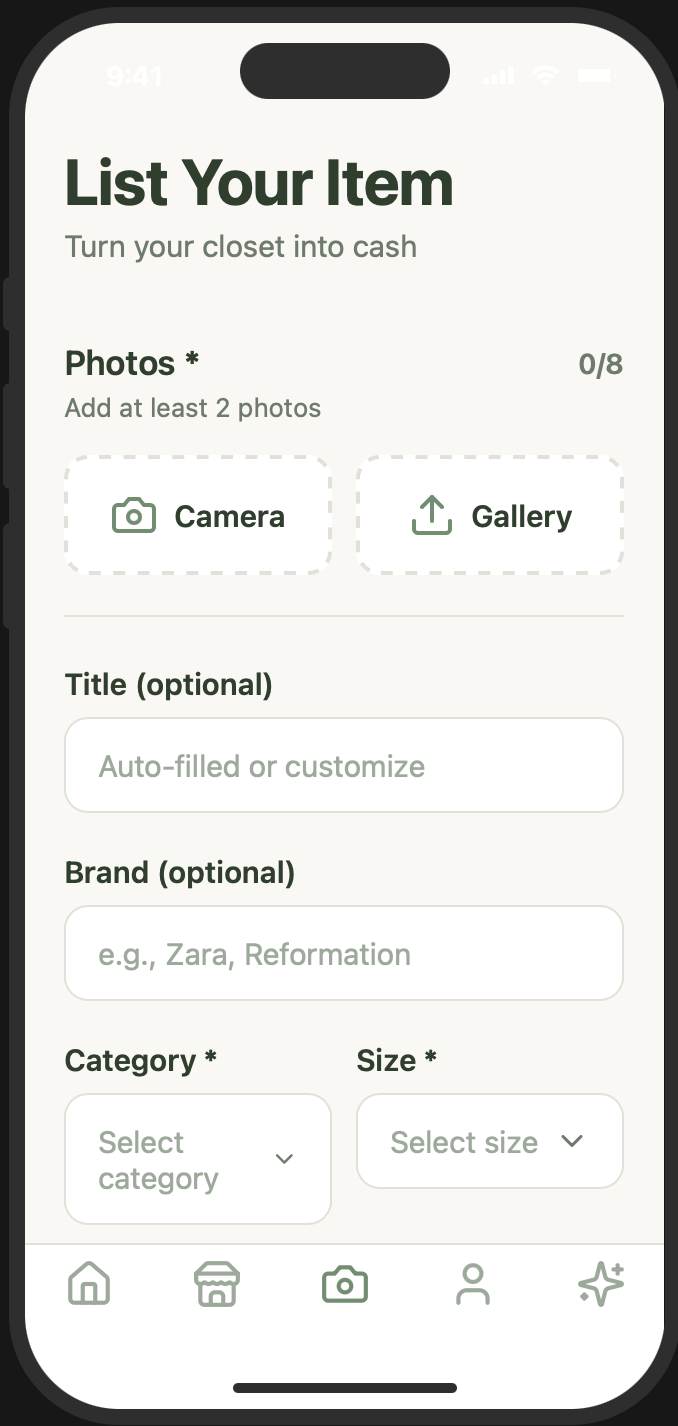Viewport: 678px width, 1426px height.
Task: Tap the battery status icon
Action: tap(594, 76)
